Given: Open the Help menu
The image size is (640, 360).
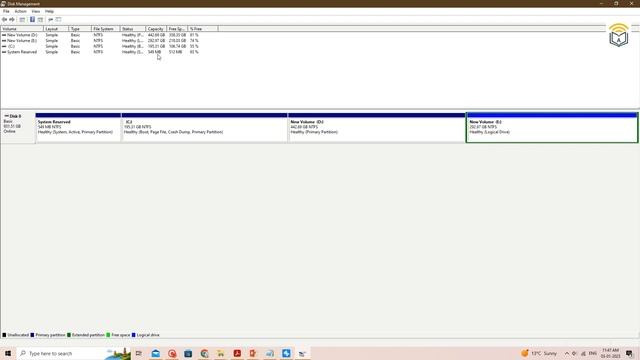Looking at the screenshot, I should point(49,11).
